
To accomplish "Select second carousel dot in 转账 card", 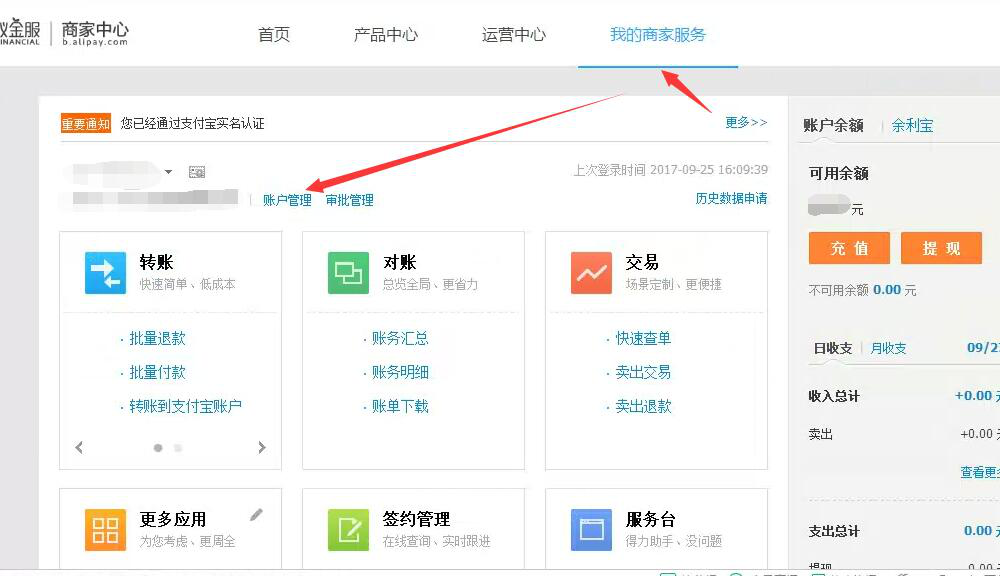I will coord(178,448).
